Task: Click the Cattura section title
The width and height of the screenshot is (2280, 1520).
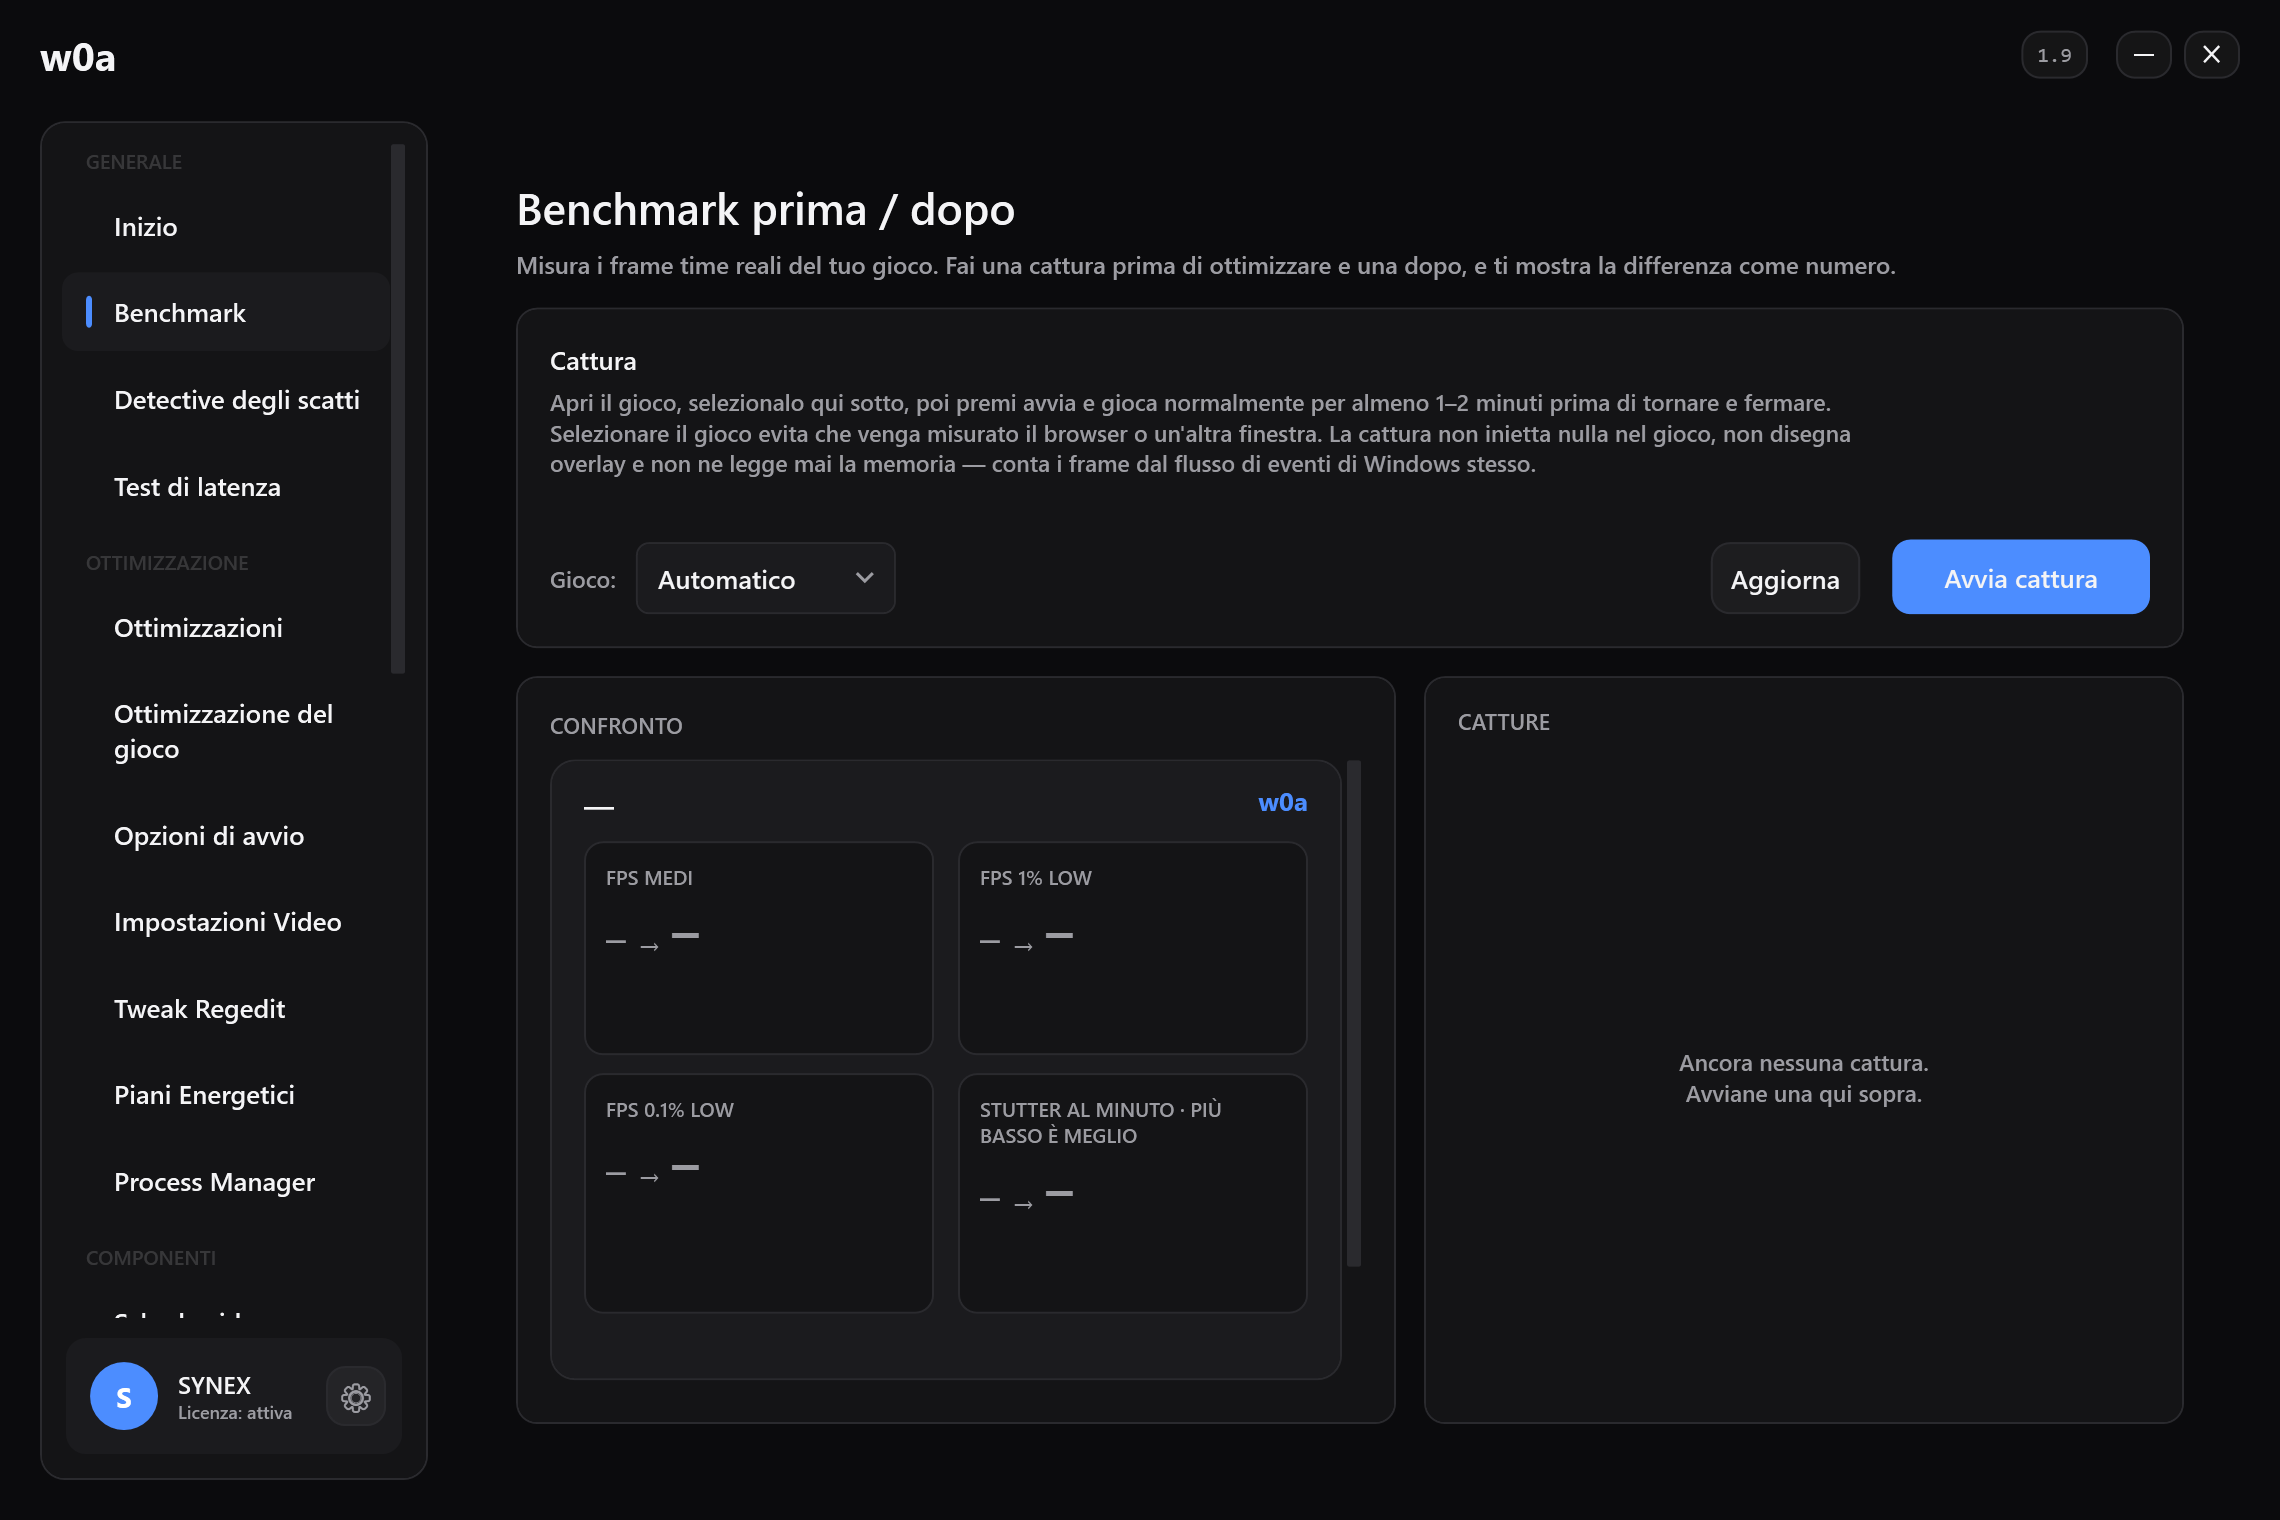Action: [x=593, y=361]
